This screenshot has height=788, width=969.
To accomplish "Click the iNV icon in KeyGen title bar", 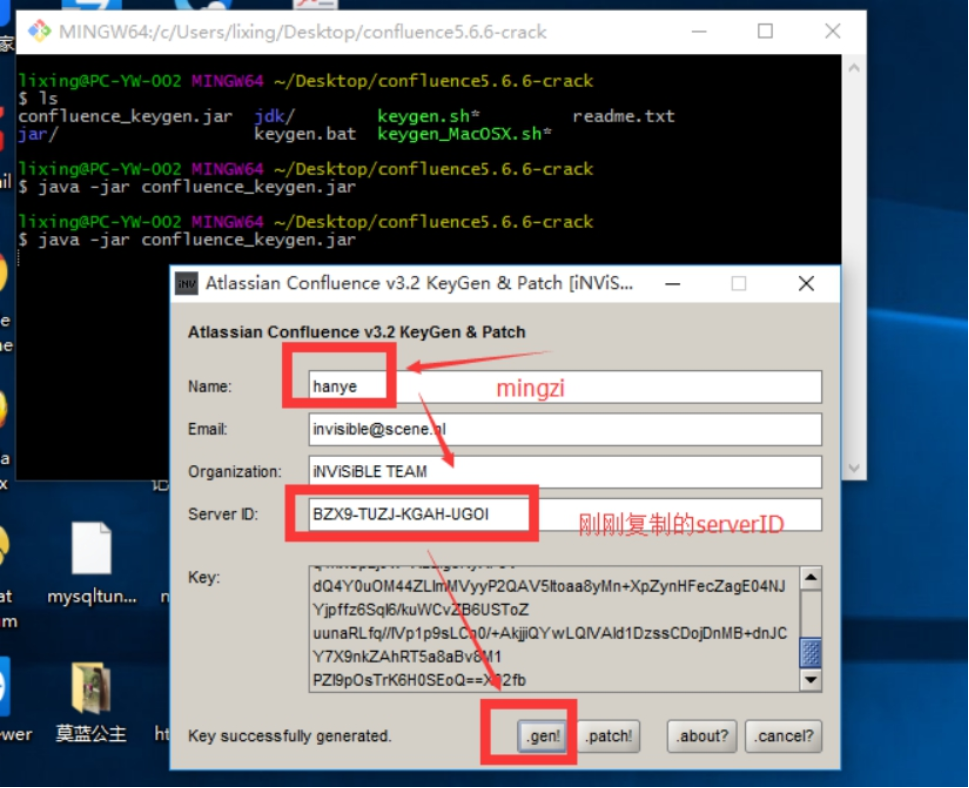I will [187, 284].
